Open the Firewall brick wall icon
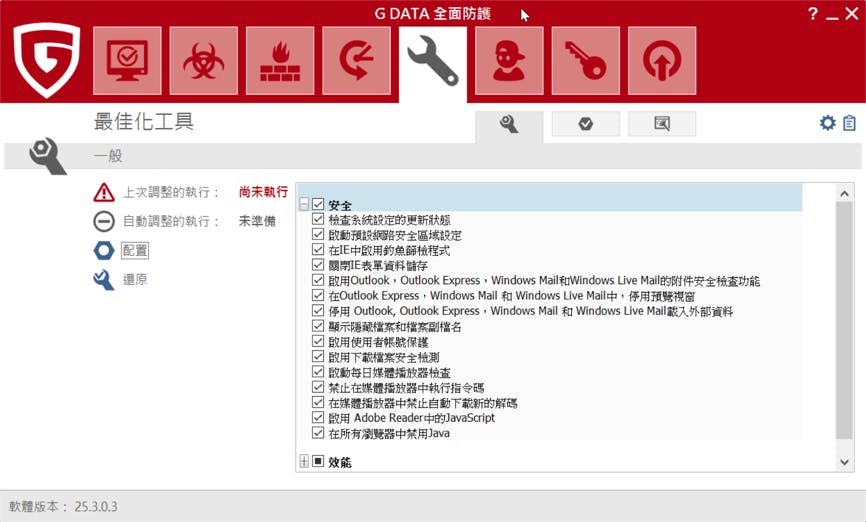The height and width of the screenshot is (522, 866). click(280, 60)
